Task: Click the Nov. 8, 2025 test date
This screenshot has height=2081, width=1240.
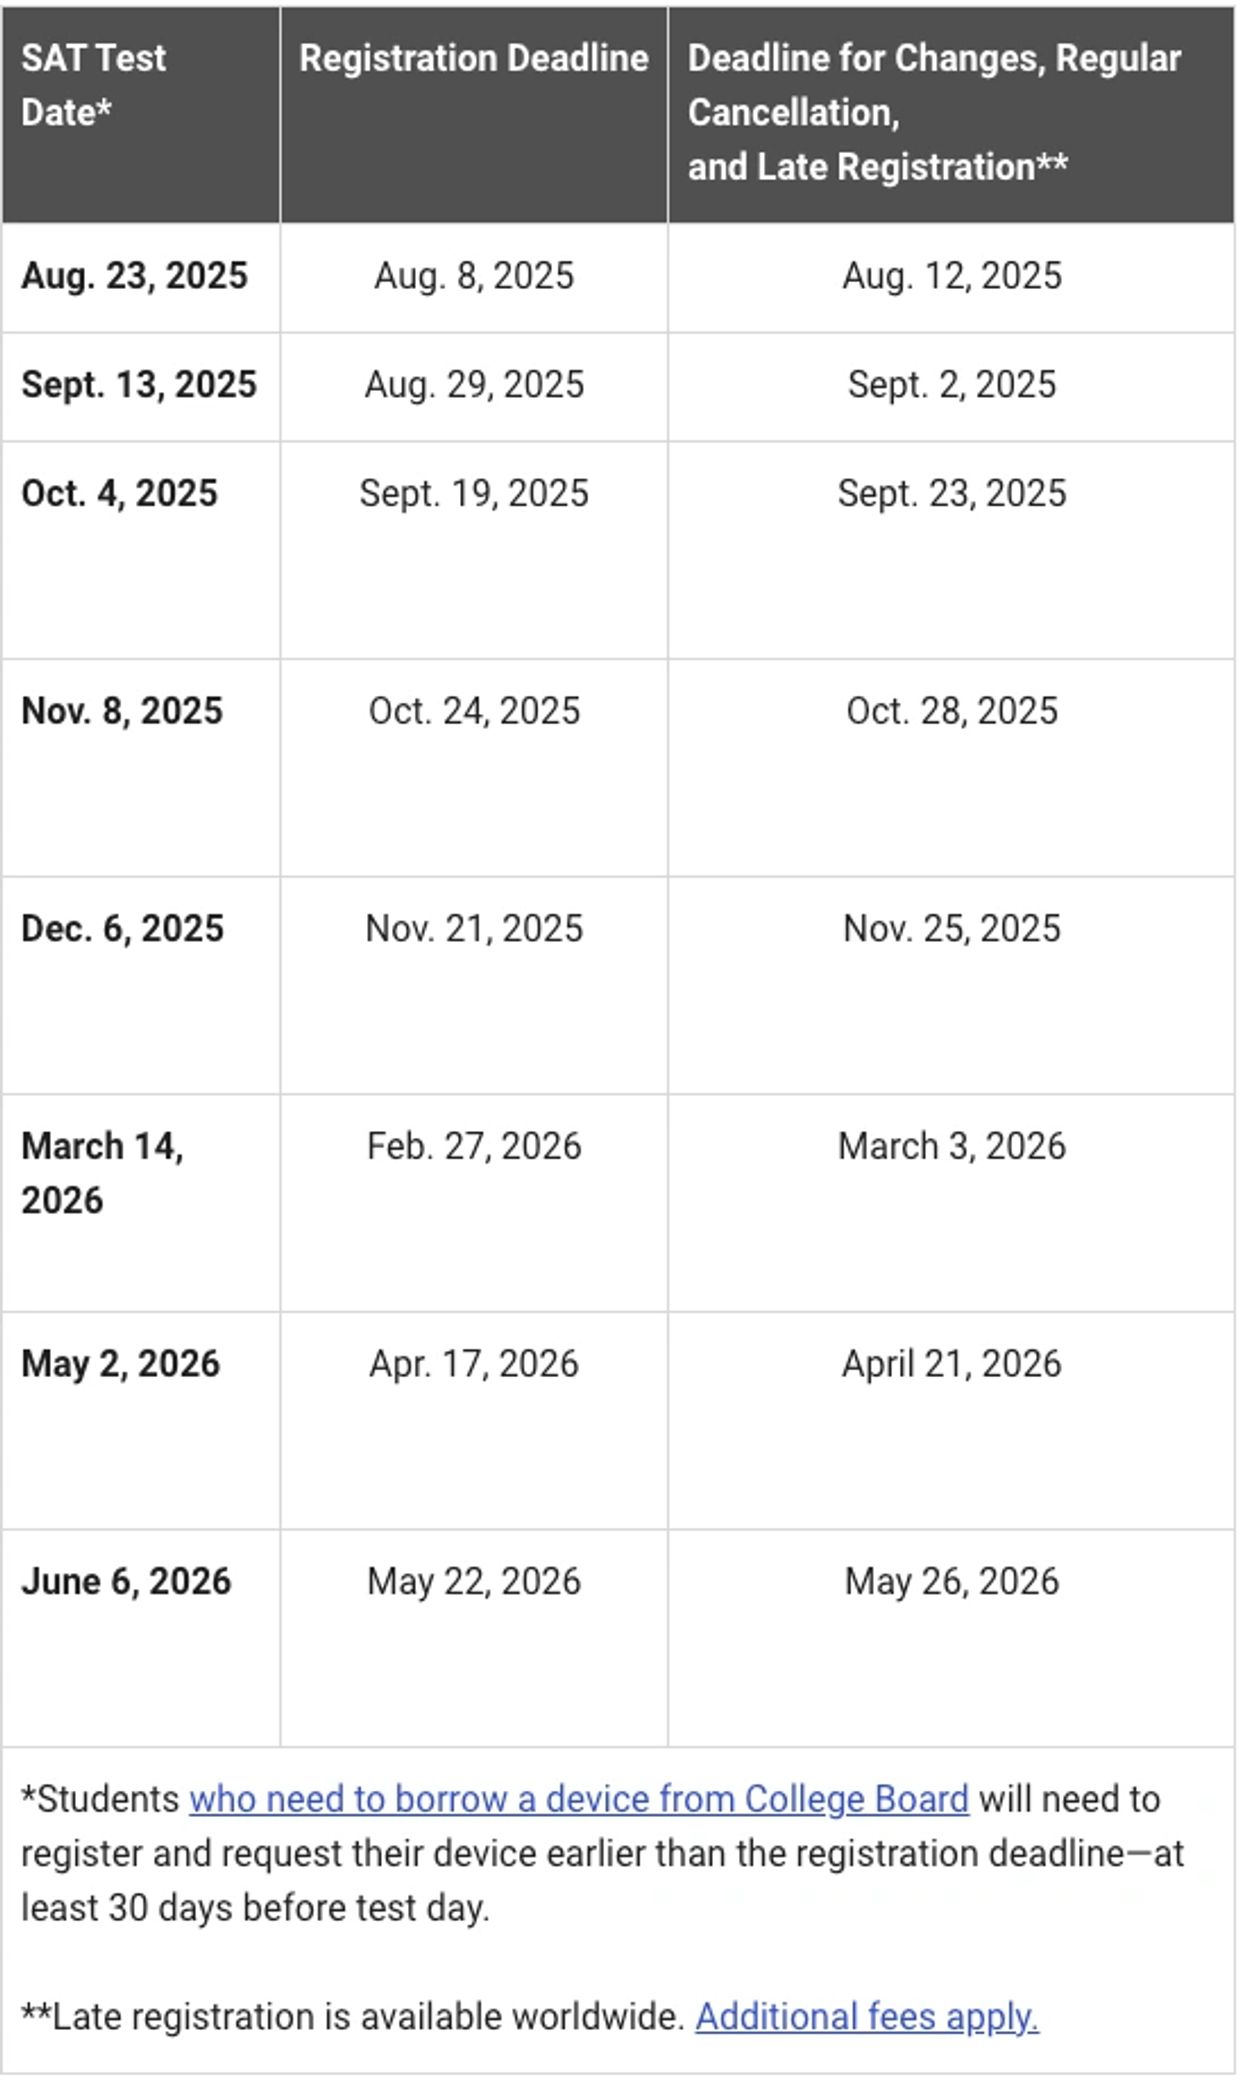Action: (x=122, y=711)
